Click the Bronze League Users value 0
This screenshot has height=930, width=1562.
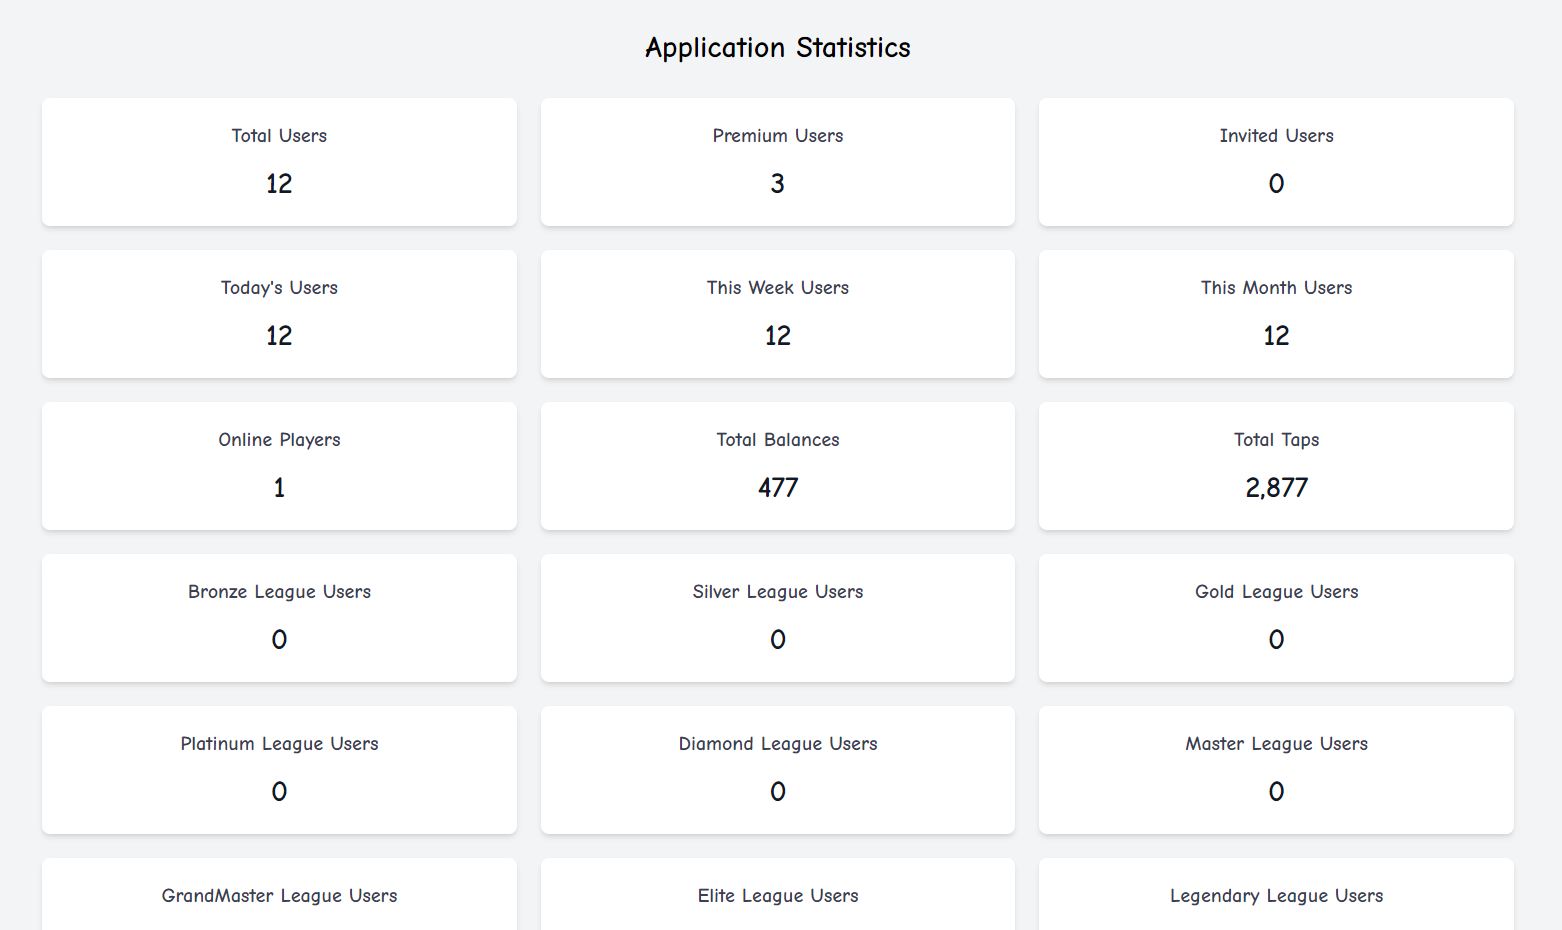pyautogui.click(x=279, y=640)
